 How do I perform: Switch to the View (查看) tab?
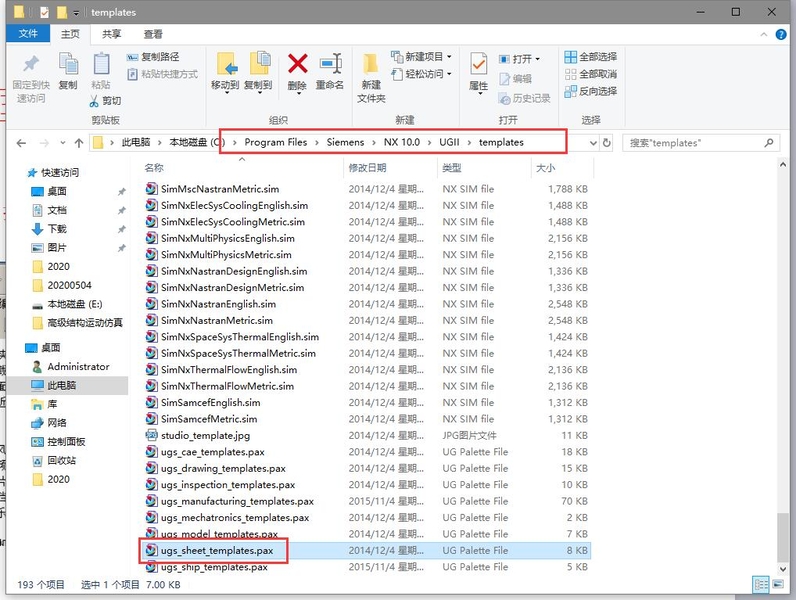(153, 34)
